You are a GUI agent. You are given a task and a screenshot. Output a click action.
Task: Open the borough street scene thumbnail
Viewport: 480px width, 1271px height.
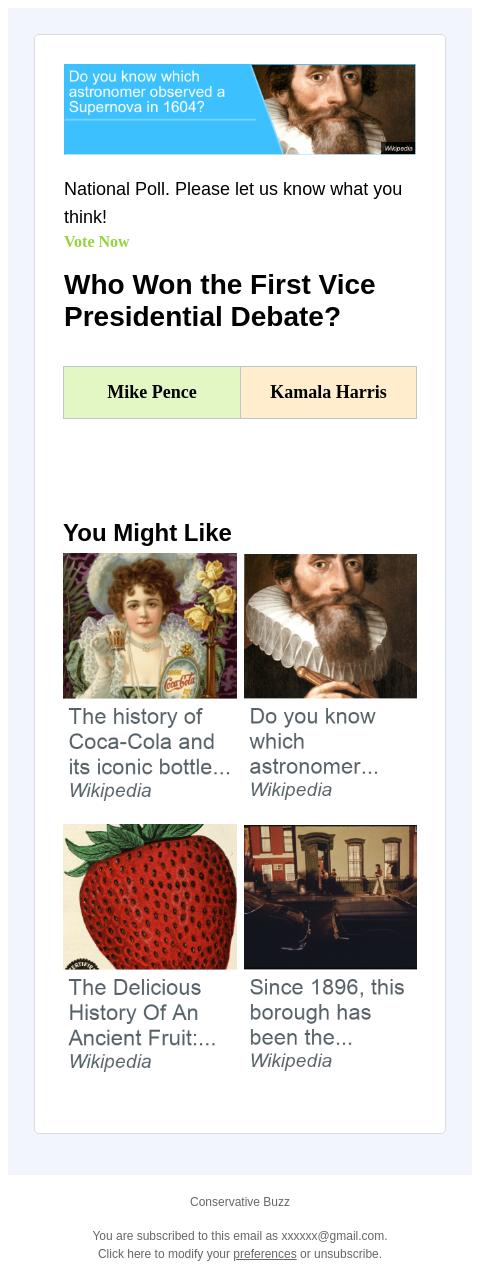tap(330, 897)
